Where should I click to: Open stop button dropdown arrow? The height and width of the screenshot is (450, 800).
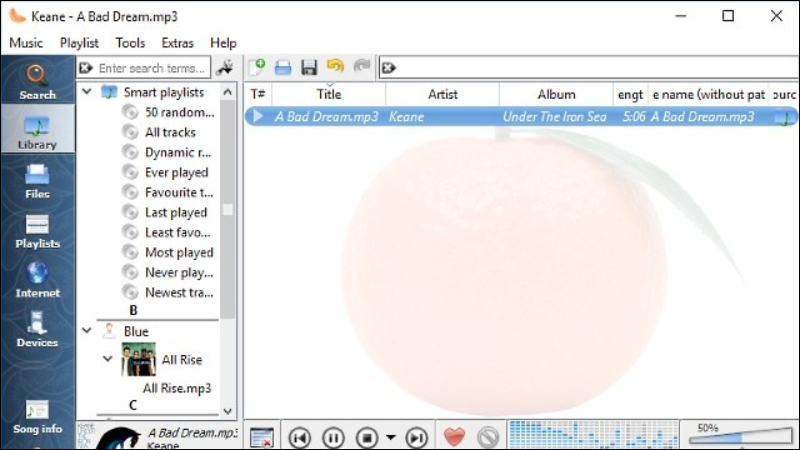[390, 437]
